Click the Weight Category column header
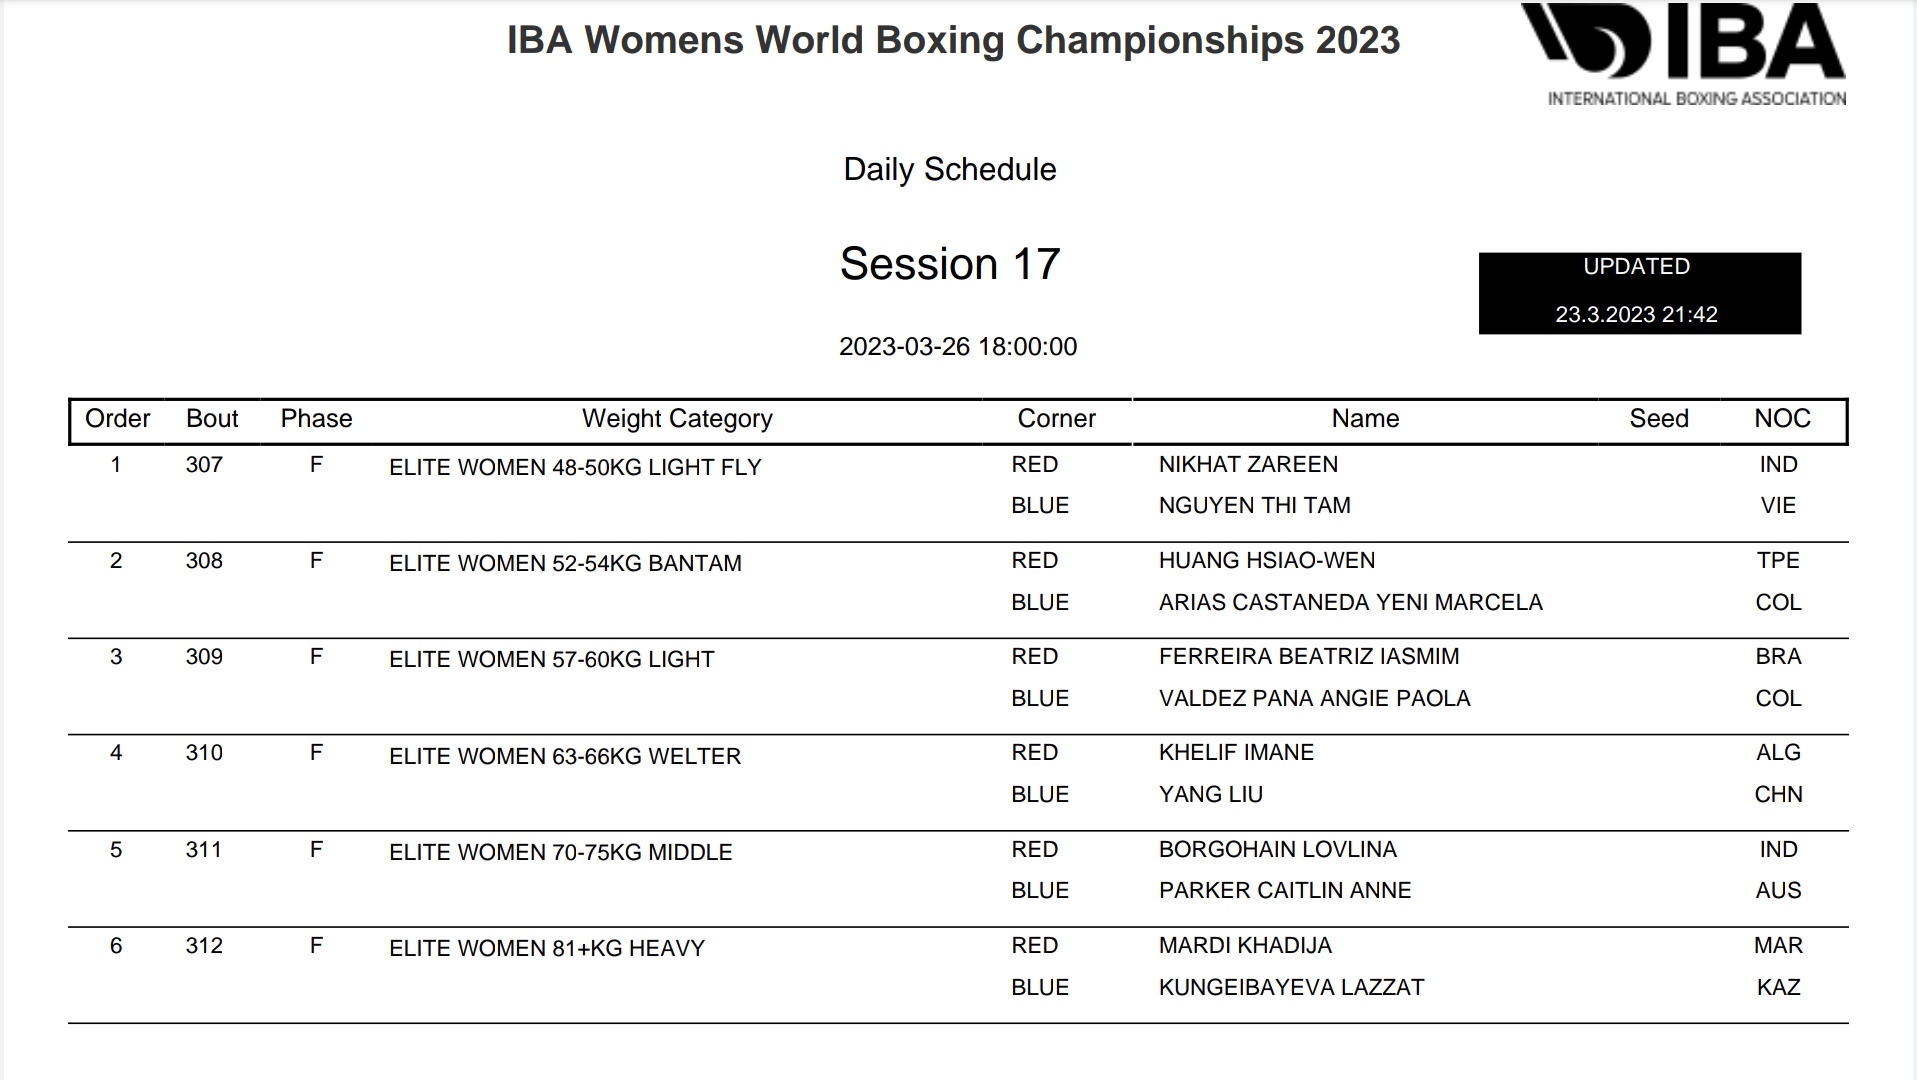The width and height of the screenshot is (1917, 1080). pyautogui.click(x=677, y=419)
